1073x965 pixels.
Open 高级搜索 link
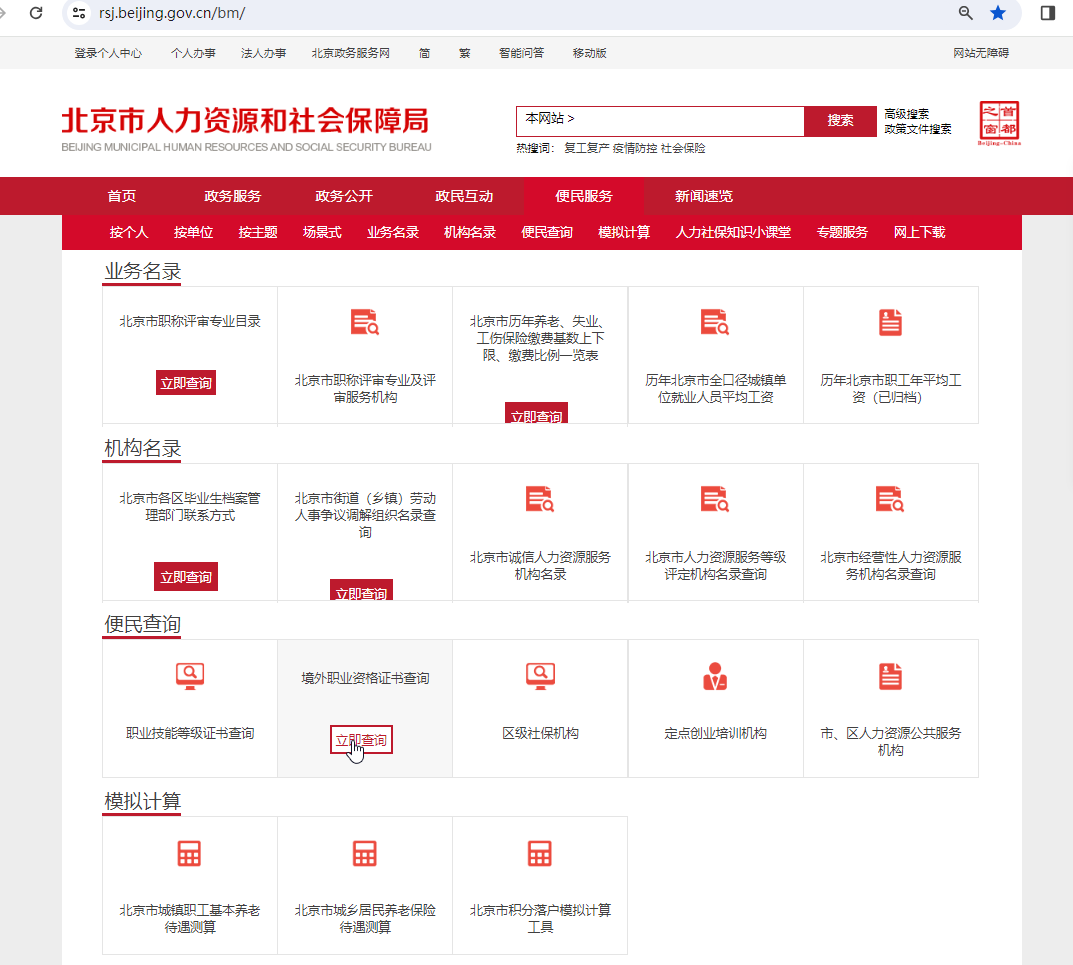click(906, 114)
